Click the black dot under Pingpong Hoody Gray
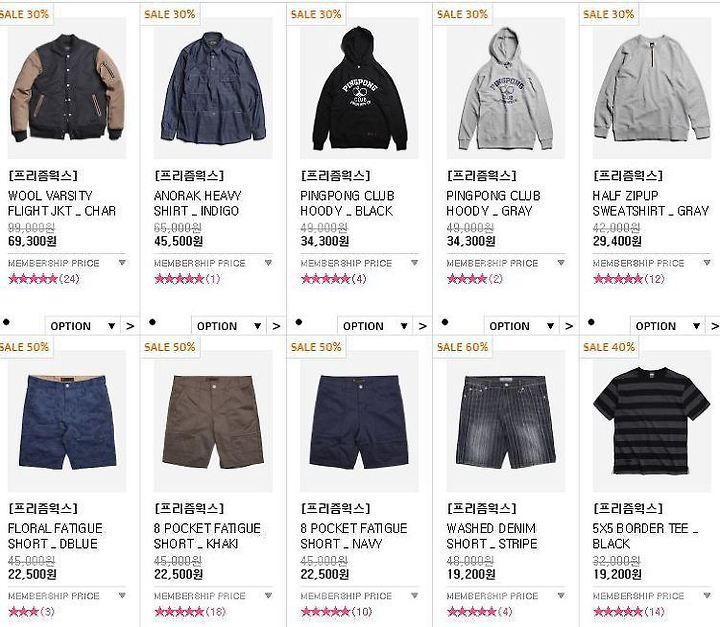Viewport: 720px width, 627px height. tap(444, 322)
